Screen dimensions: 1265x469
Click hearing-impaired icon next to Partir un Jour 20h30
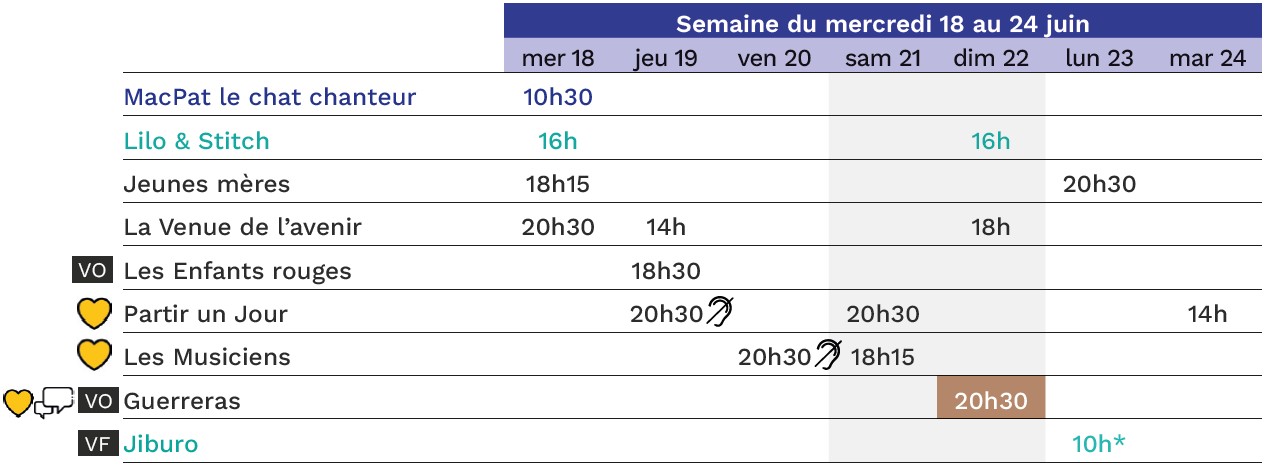point(720,312)
